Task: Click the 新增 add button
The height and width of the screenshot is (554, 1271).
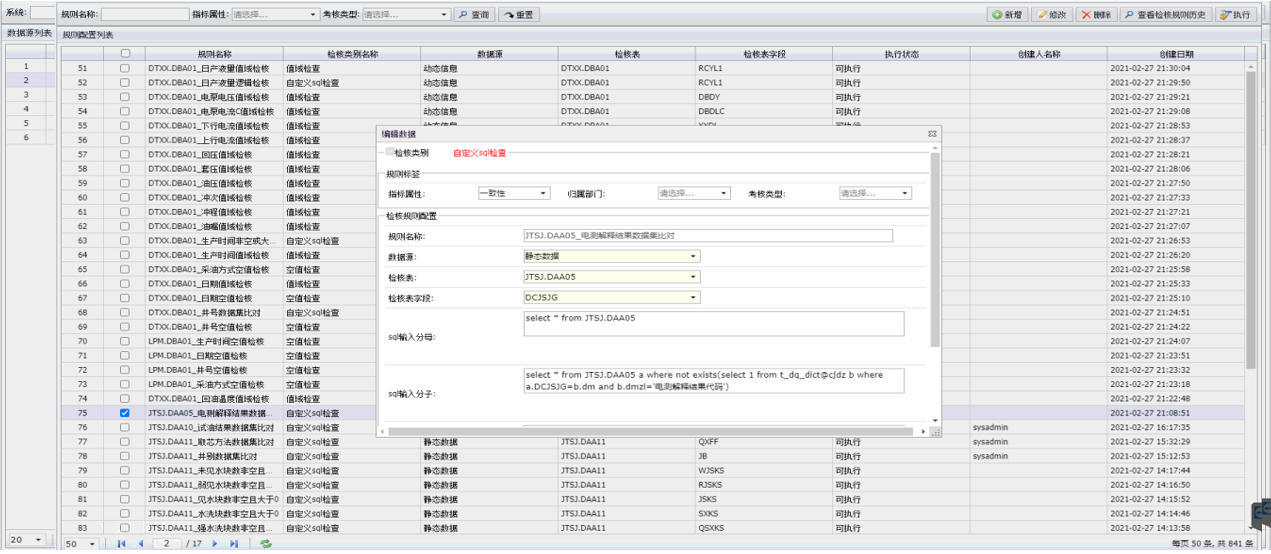Action: [1009, 15]
